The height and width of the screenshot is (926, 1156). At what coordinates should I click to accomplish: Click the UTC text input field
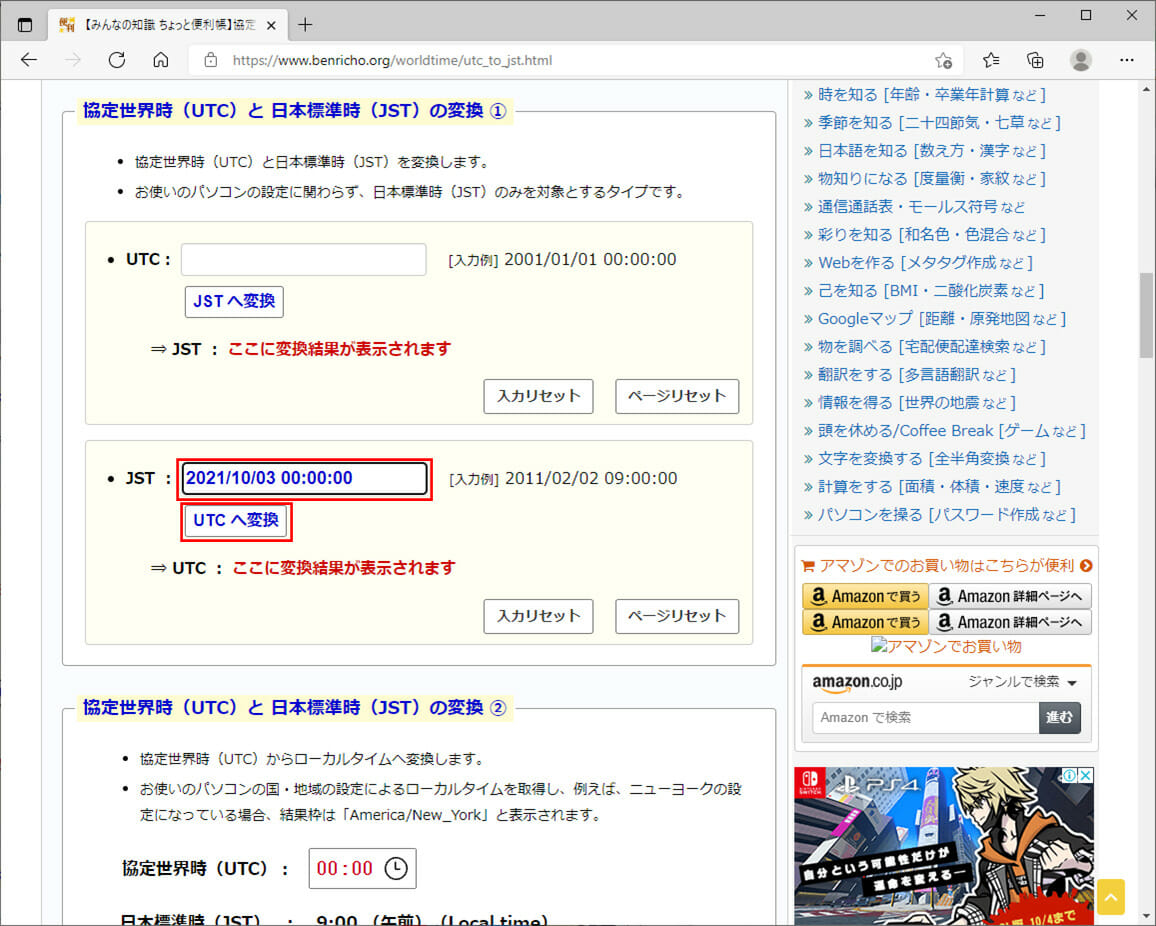pyautogui.click(x=303, y=260)
